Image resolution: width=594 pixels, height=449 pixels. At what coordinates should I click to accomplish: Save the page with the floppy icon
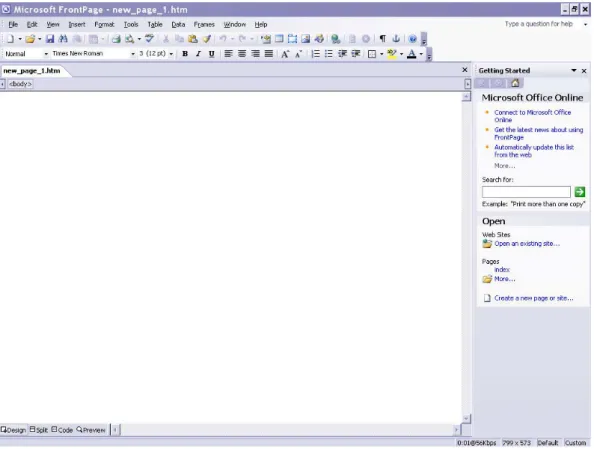point(50,39)
